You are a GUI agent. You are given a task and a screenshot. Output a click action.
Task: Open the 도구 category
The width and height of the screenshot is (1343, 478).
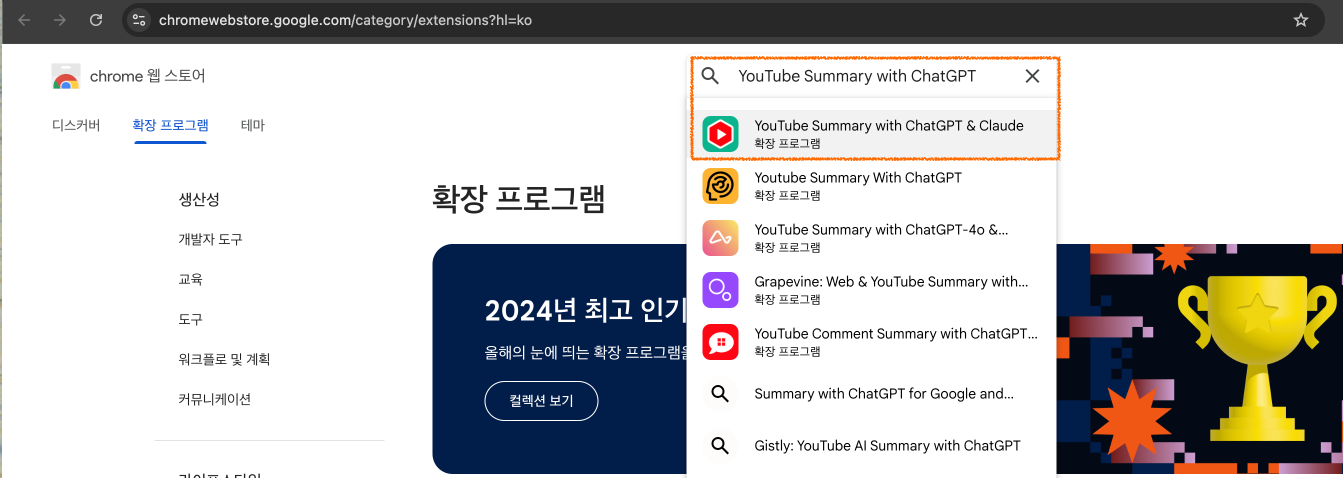click(190, 319)
